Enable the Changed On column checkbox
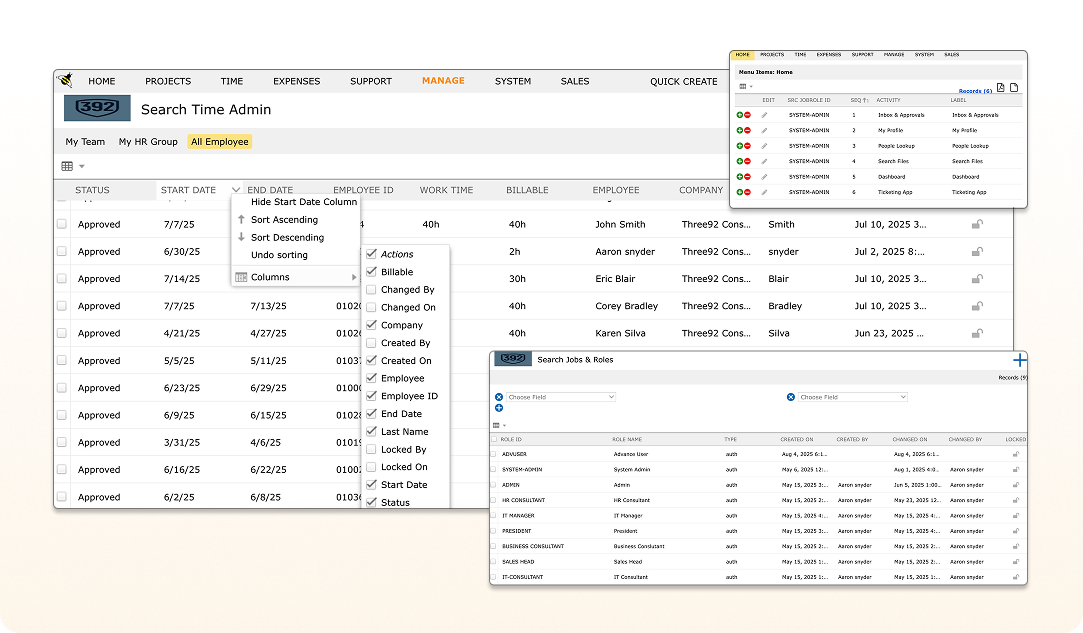This screenshot has width=1083, height=633. click(372, 308)
